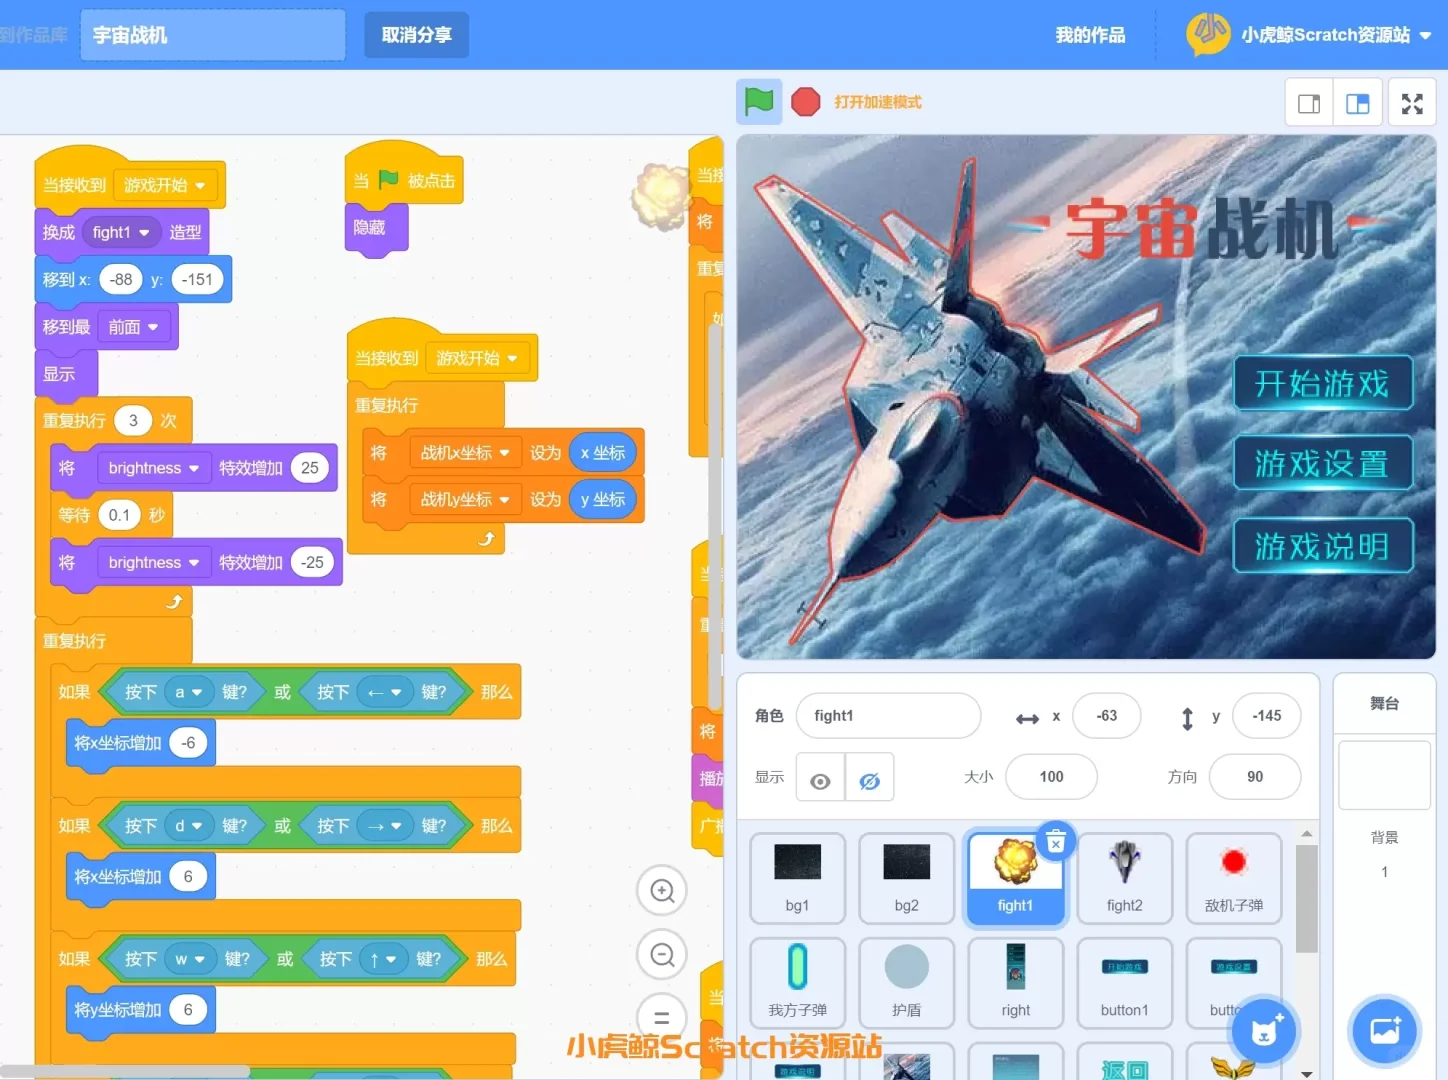The height and width of the screenshot is (1080, 1448).
Task: Enable 打开加速模式 turbo mode
Action: click(x=878, y=101)
